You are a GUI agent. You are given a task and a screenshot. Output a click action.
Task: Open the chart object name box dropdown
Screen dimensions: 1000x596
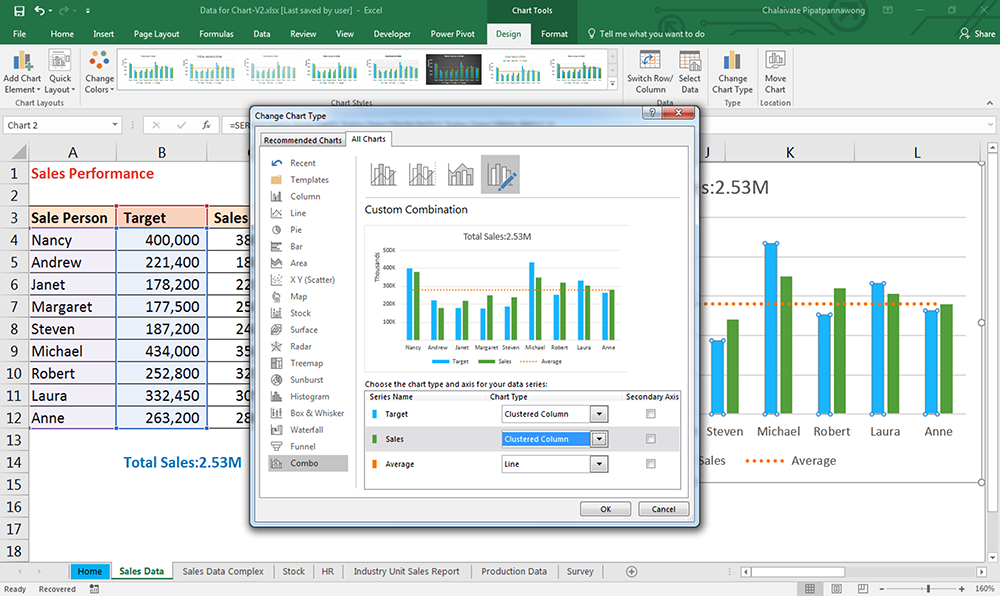pyautogui.click(x=116, y=125)
